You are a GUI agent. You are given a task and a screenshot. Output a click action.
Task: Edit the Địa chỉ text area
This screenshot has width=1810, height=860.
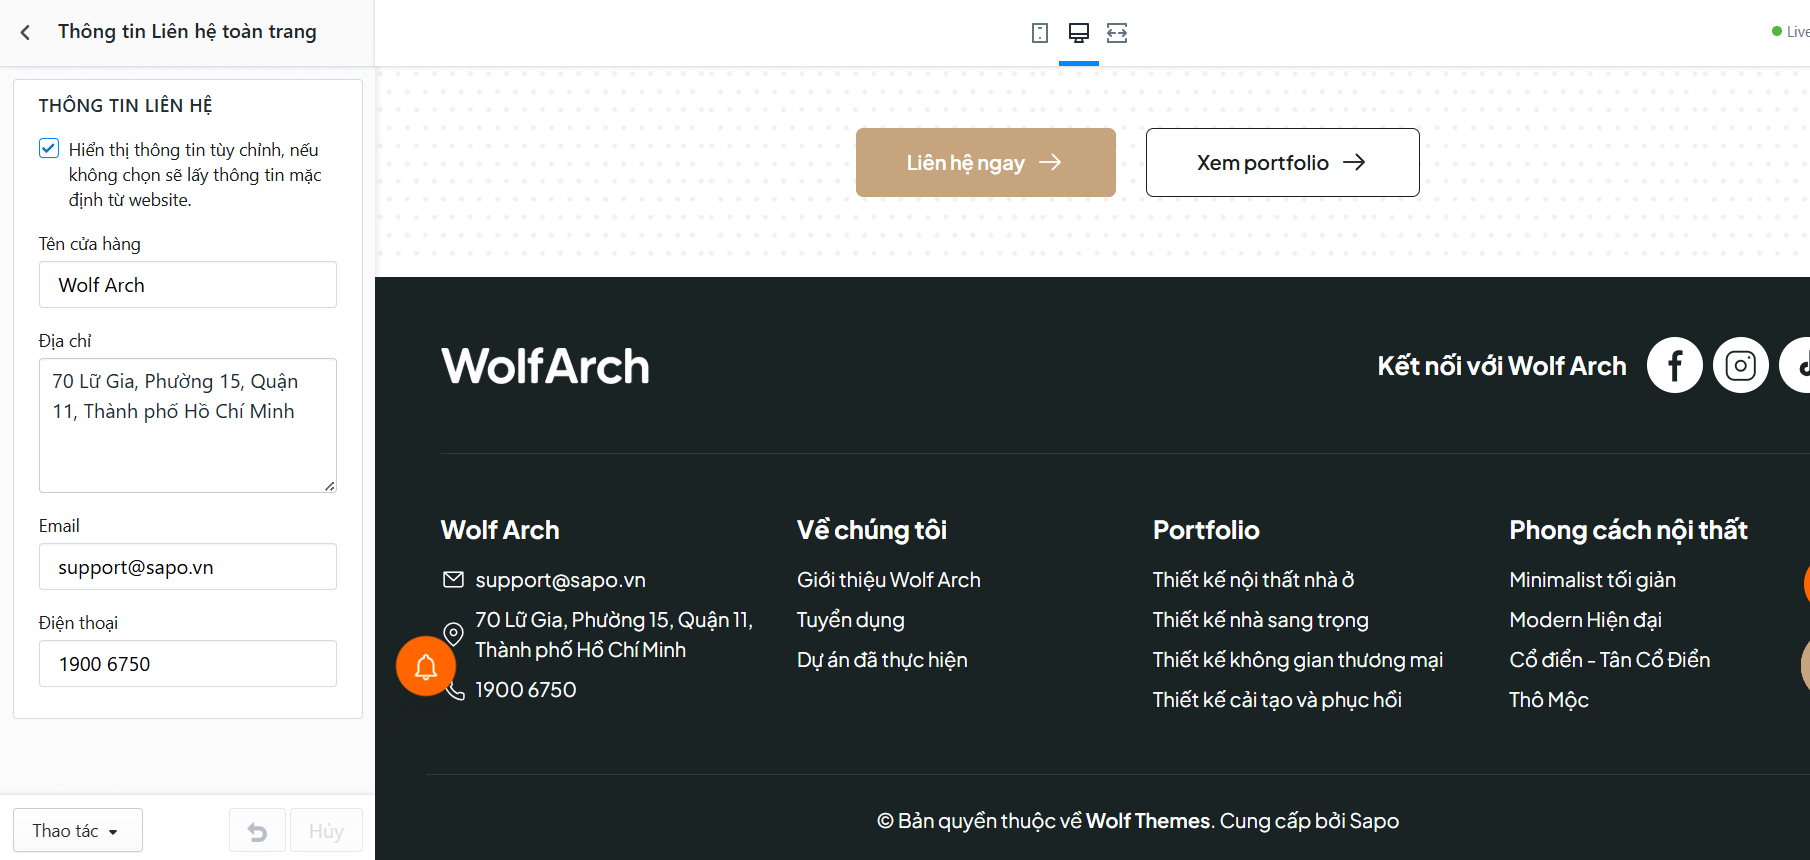point(188,425)
